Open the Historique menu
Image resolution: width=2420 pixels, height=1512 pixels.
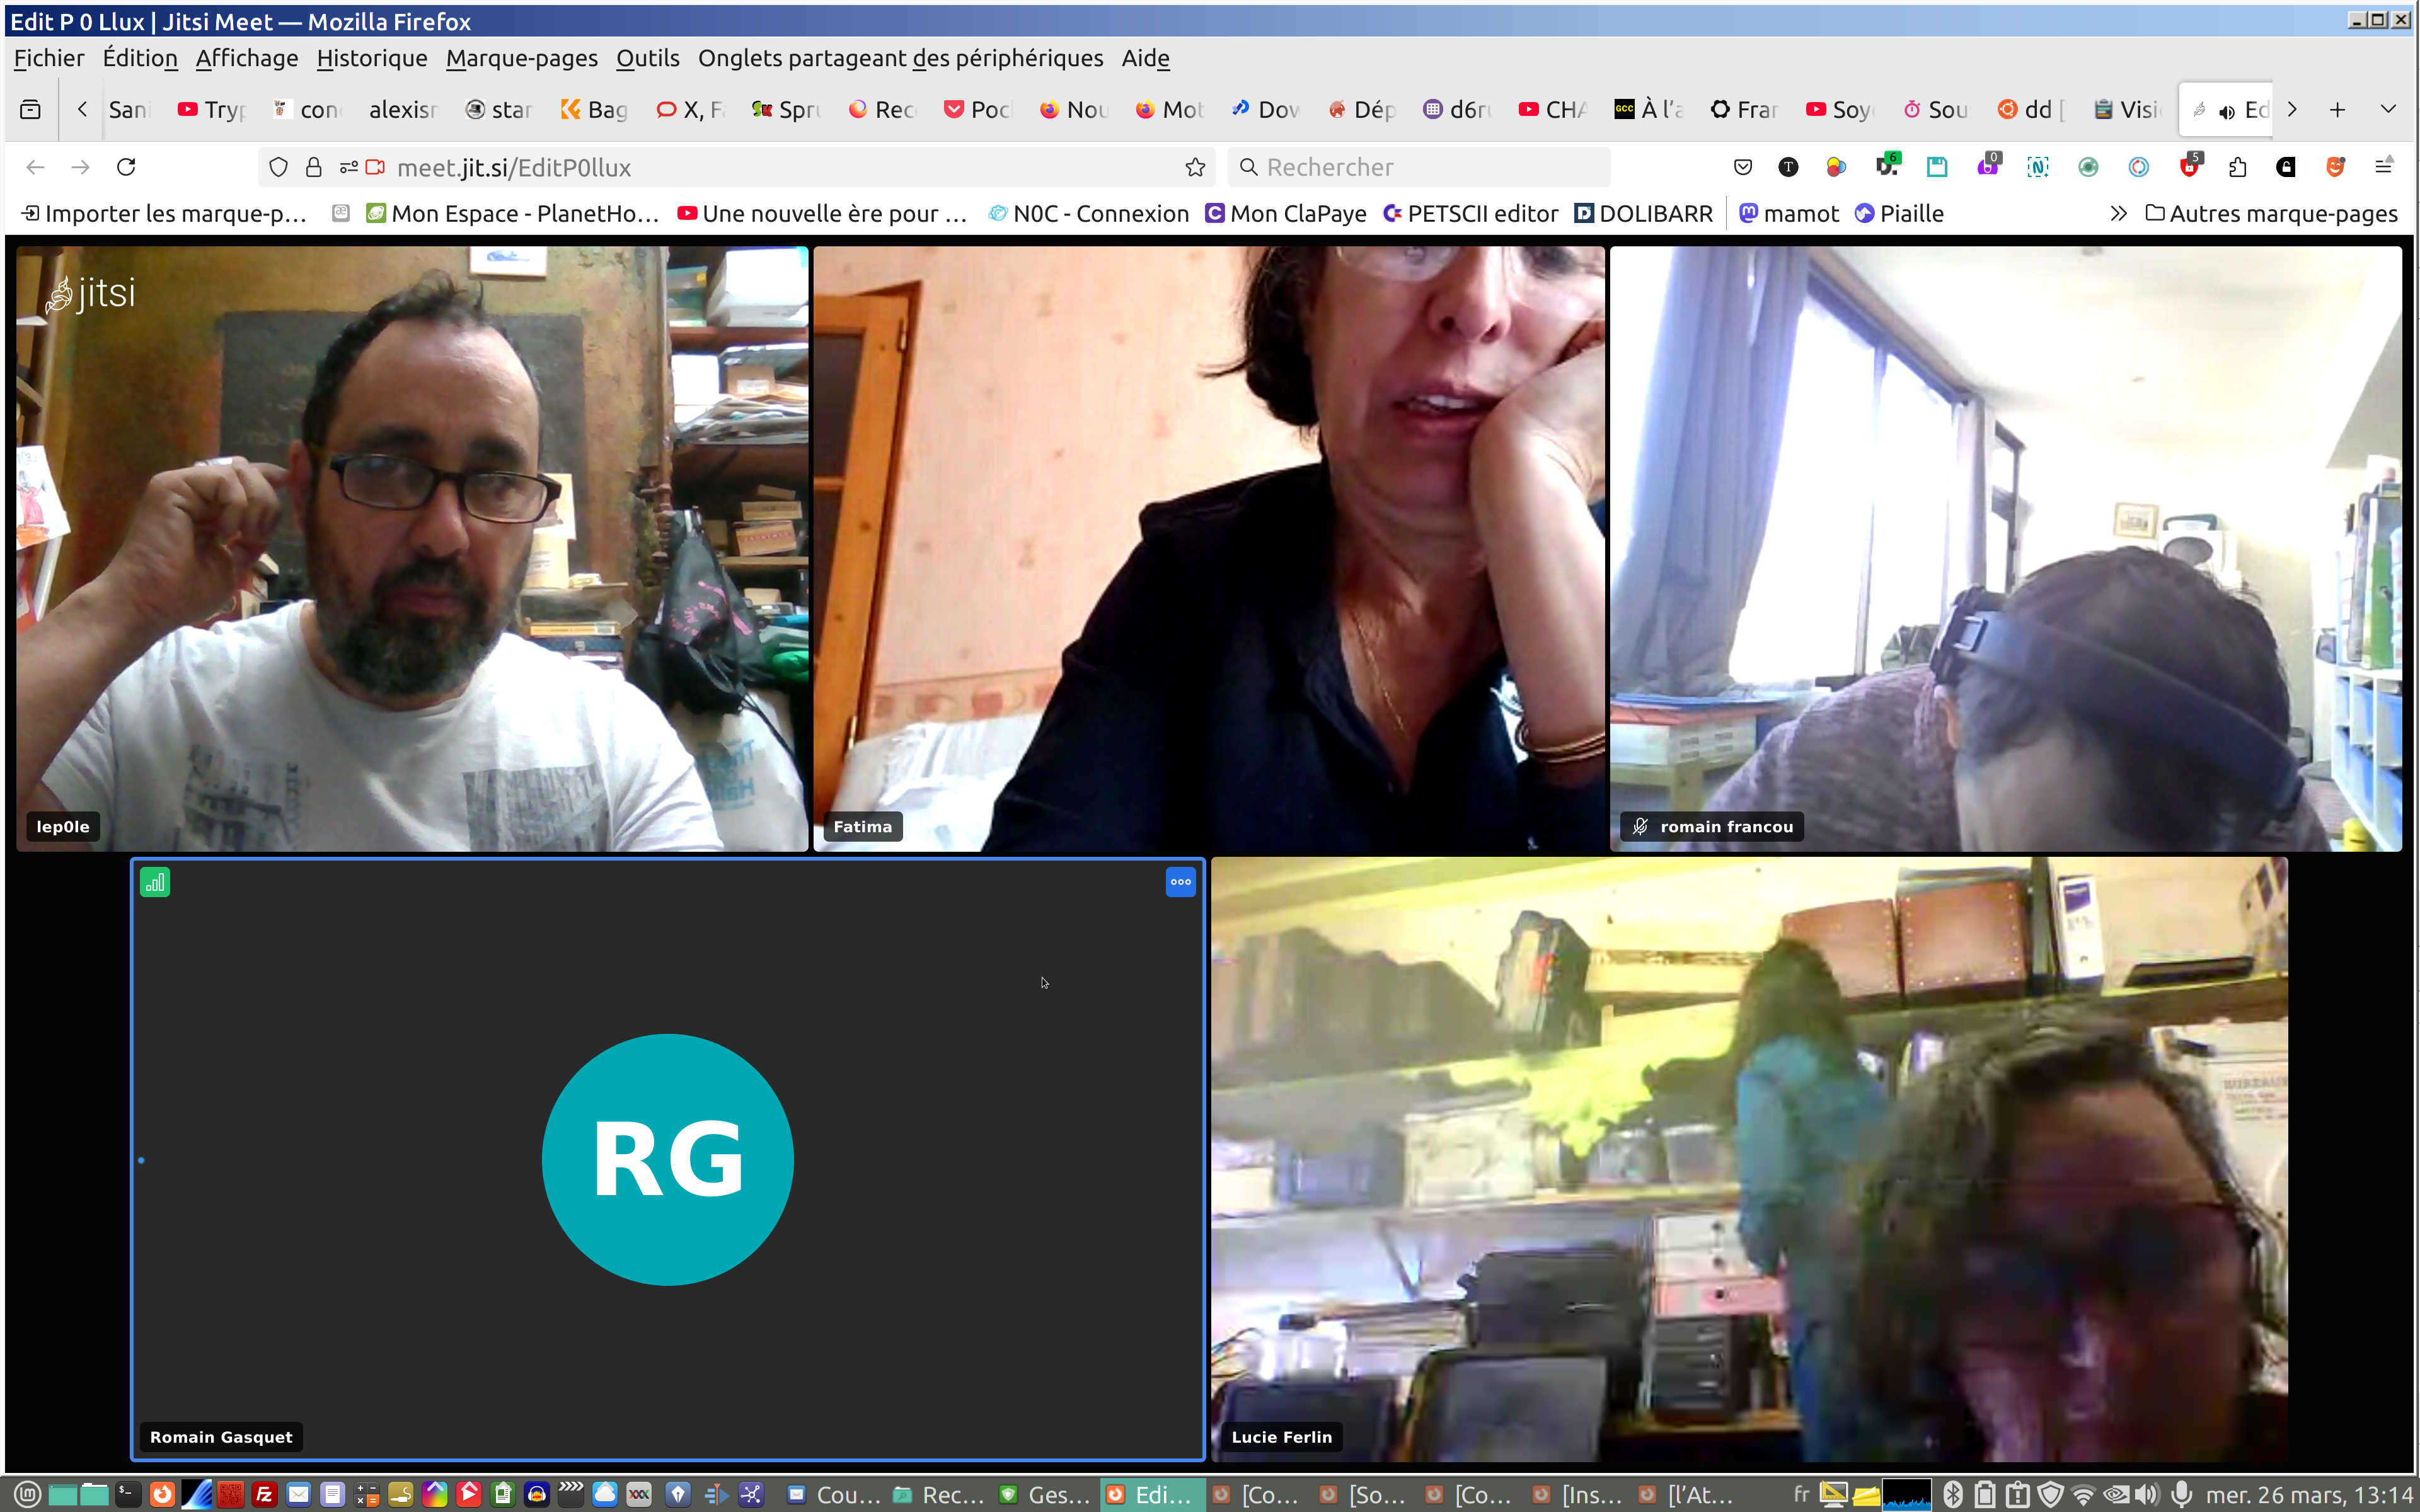[371, 58]
